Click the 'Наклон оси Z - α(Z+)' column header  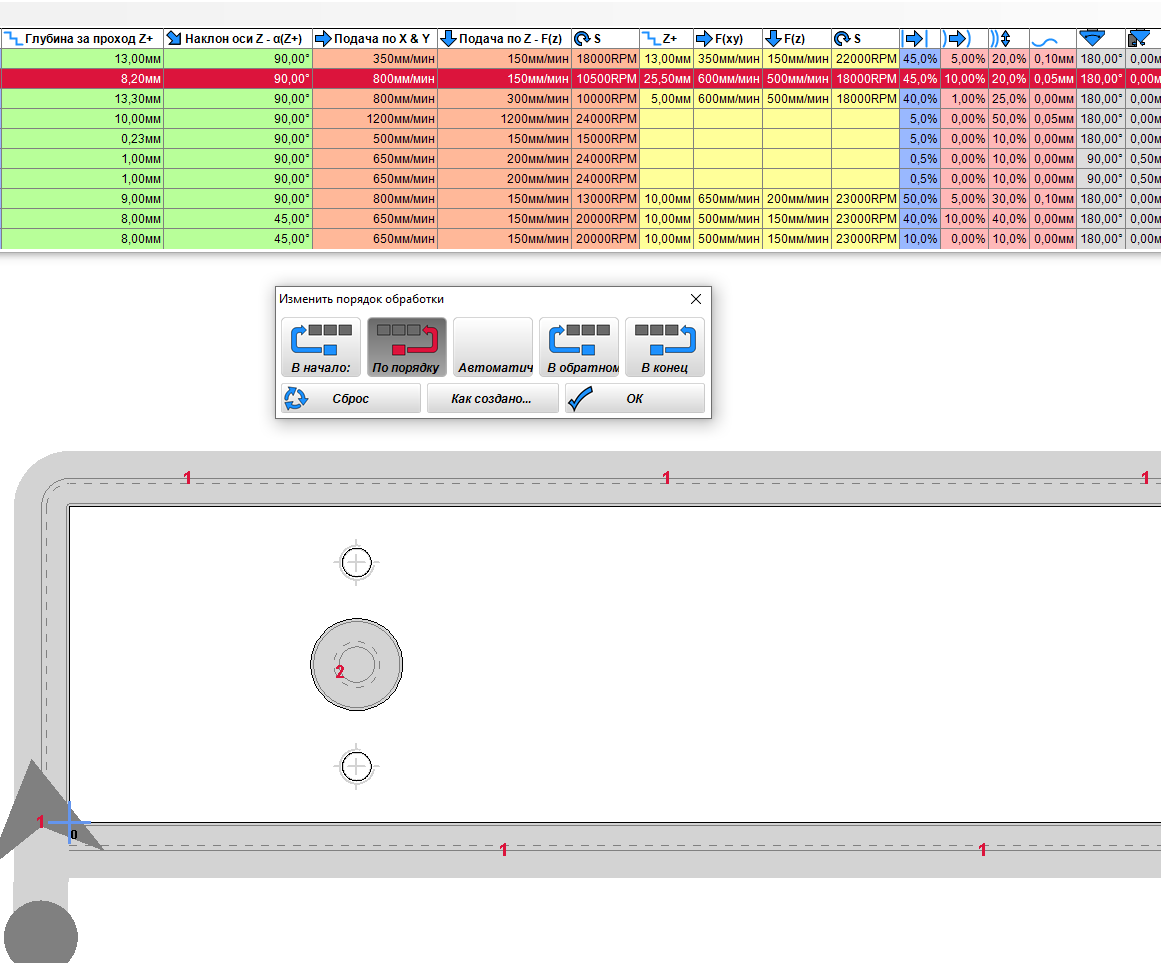(x=238, y=38)
